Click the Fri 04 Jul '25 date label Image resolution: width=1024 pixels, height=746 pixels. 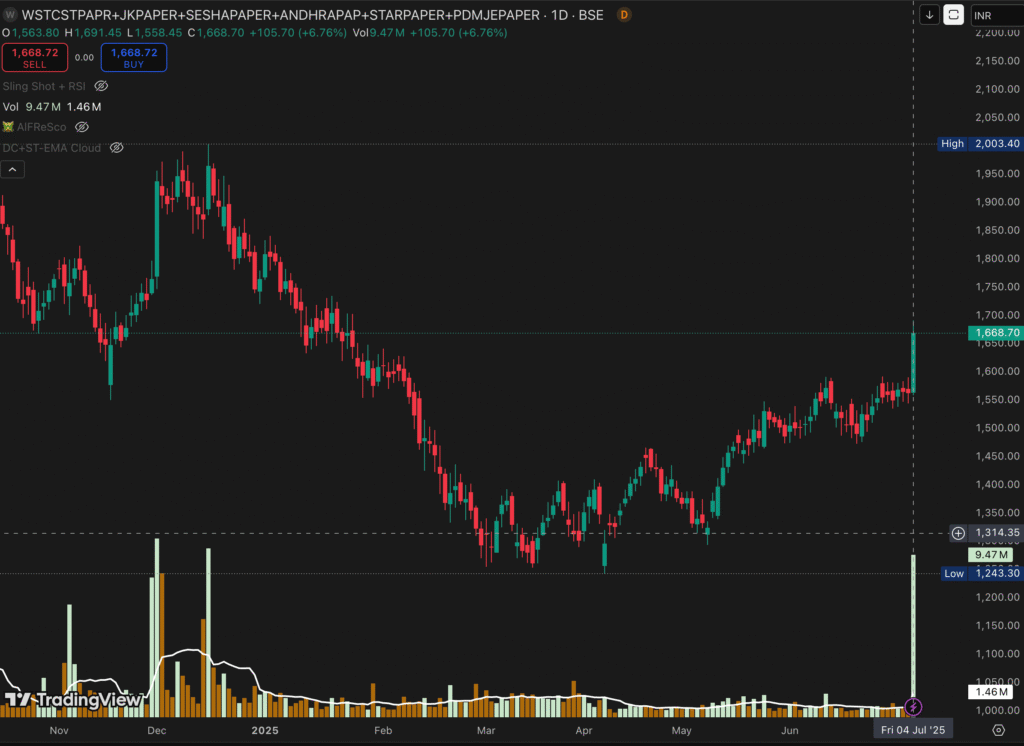[912, 730]
